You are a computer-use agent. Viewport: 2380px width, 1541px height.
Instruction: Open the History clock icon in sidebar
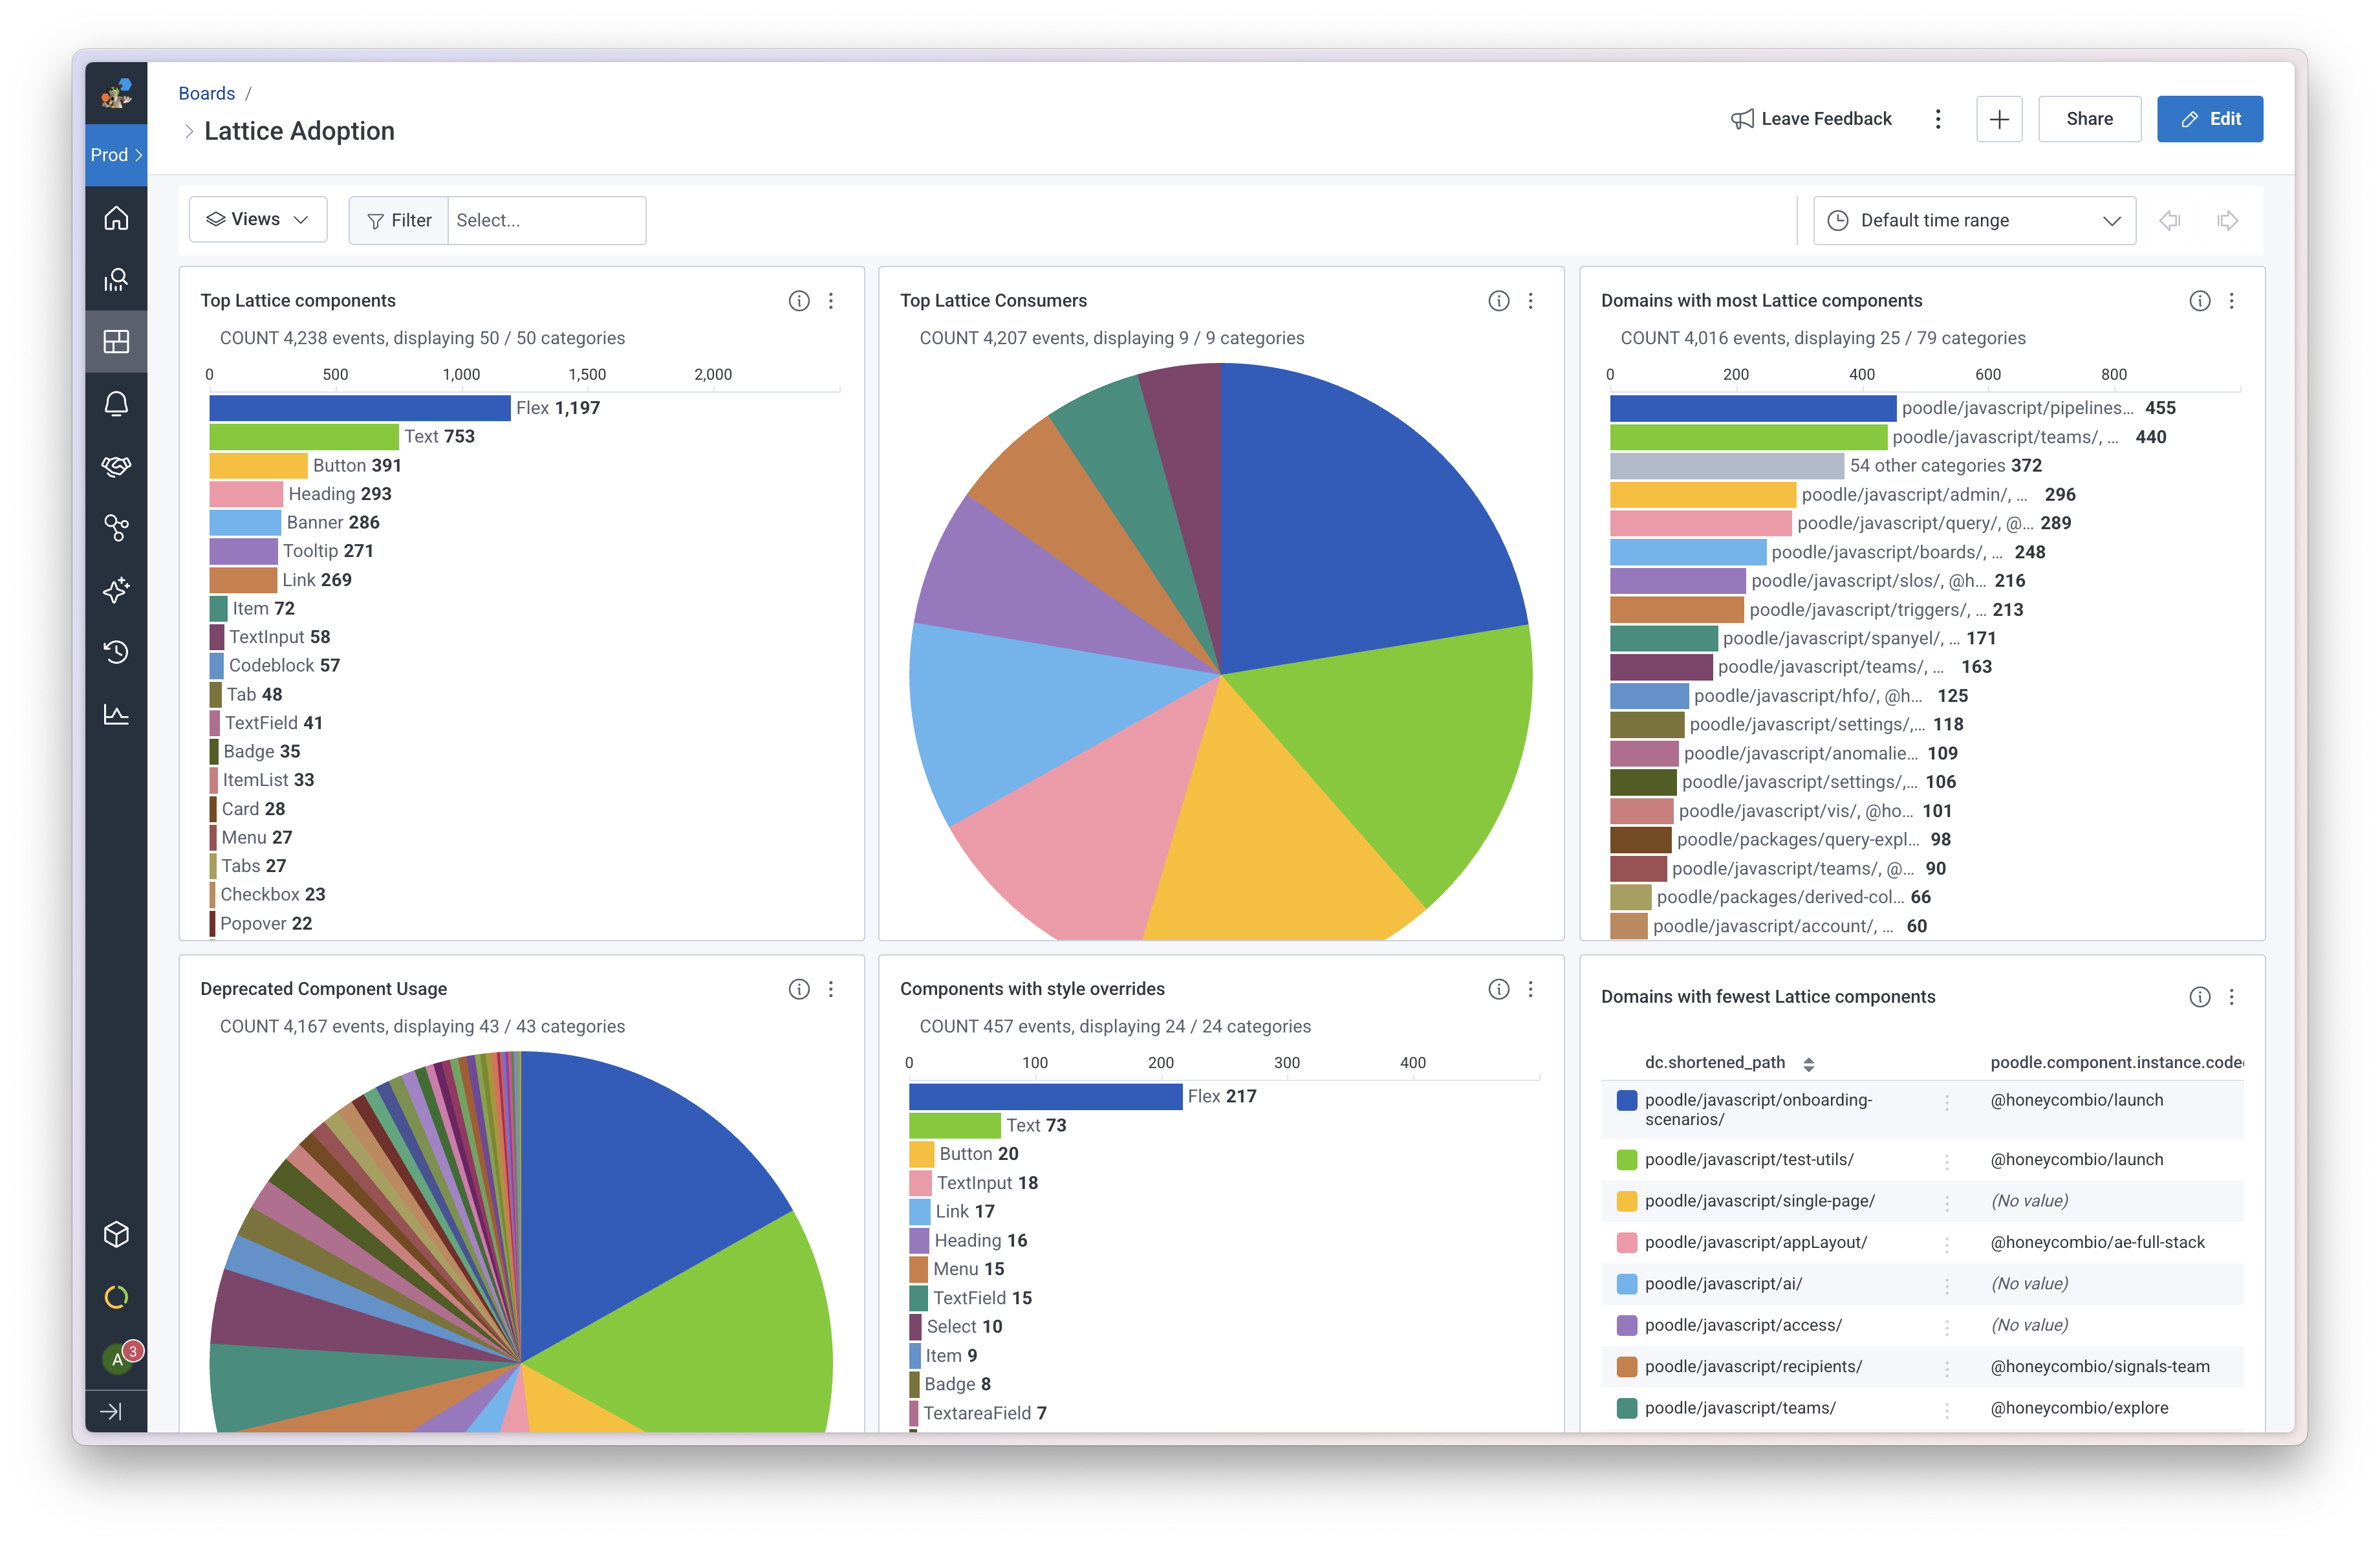tap(116, 652)
